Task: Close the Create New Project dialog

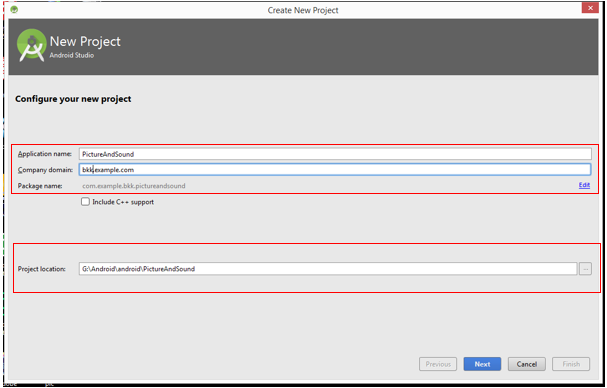Action: (590, 8)
